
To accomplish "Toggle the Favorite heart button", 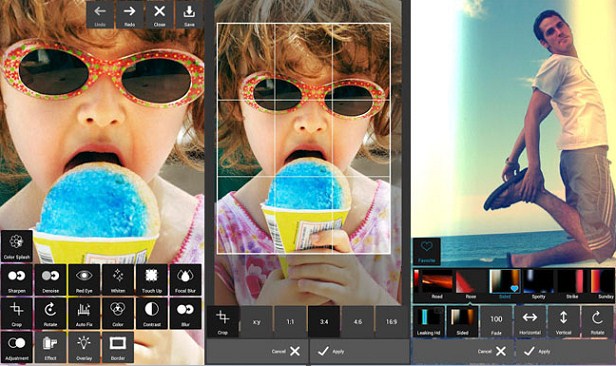I will [427, 251].
